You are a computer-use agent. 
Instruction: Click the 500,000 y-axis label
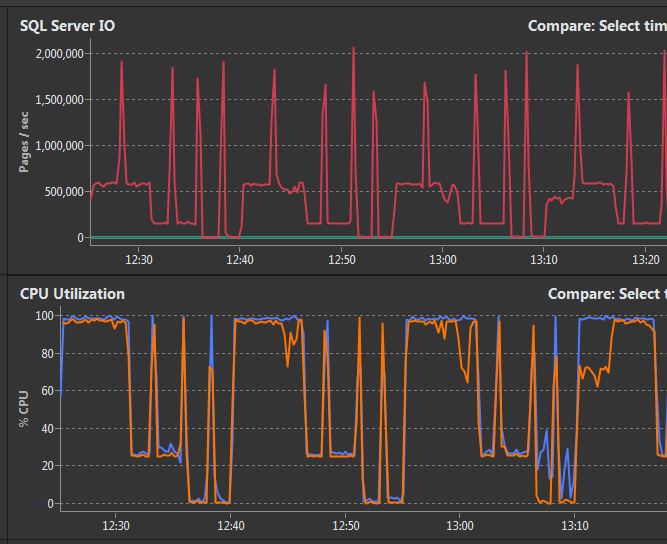64,192
